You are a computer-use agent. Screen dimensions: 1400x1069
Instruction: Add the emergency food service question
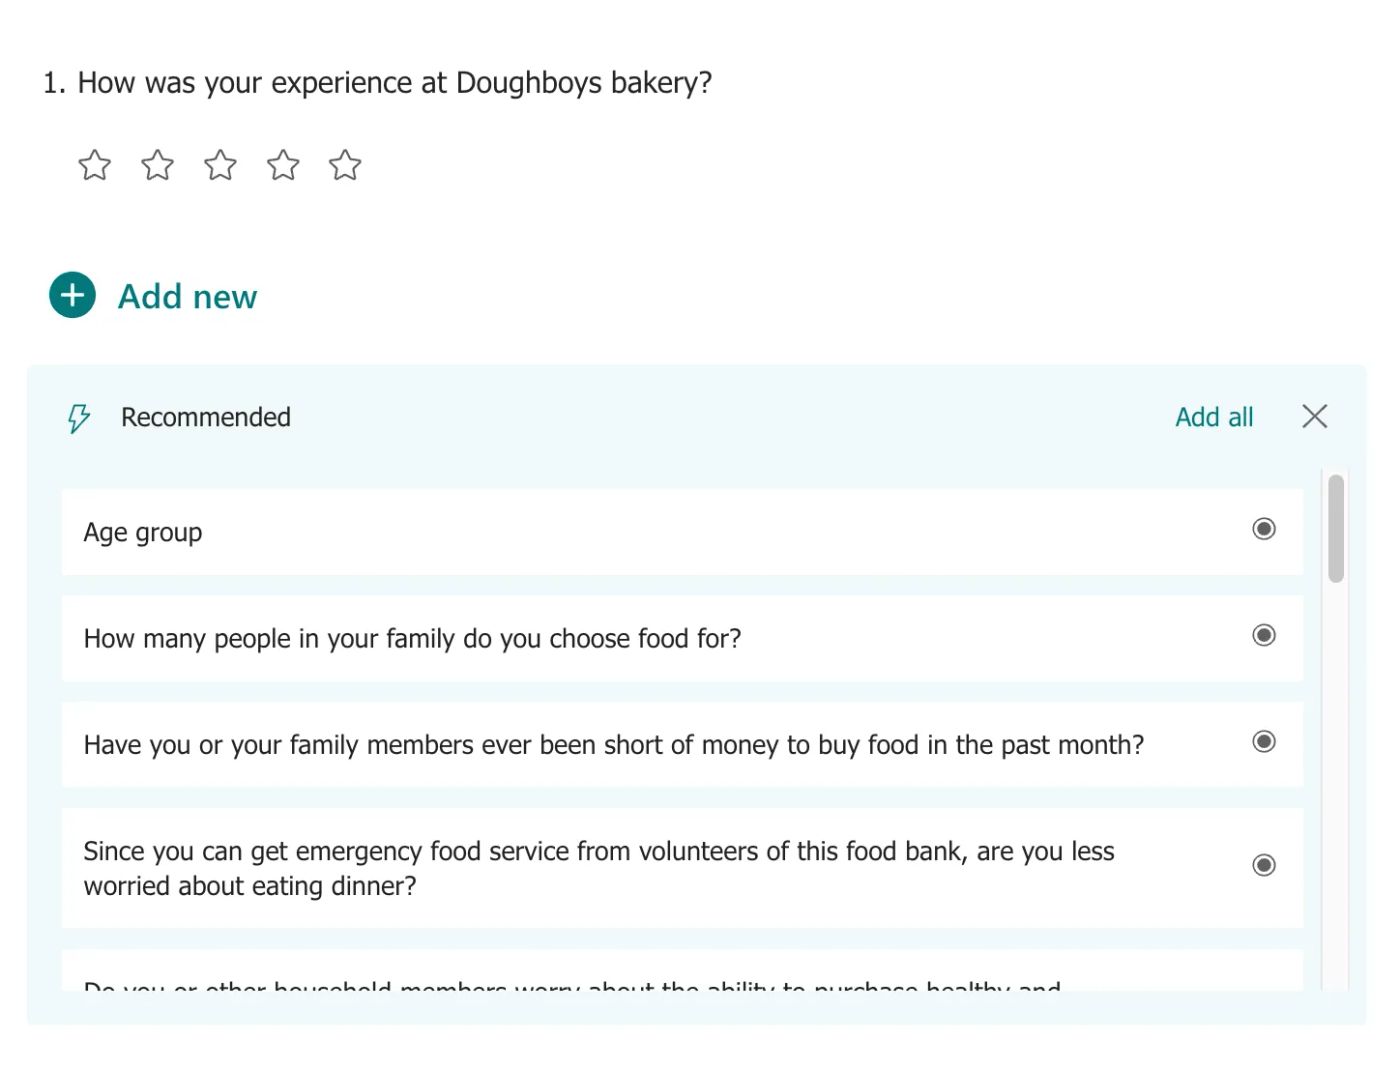tap(600, 868)
